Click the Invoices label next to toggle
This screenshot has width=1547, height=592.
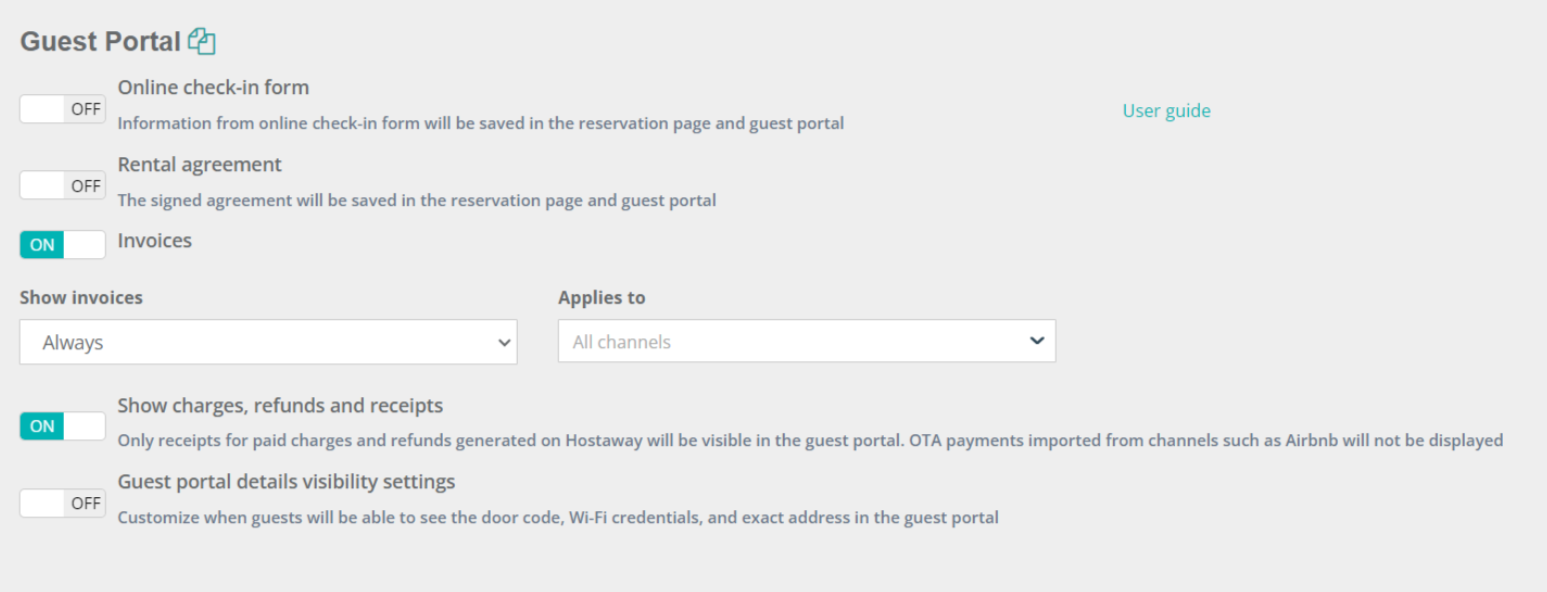click(155, 240)
